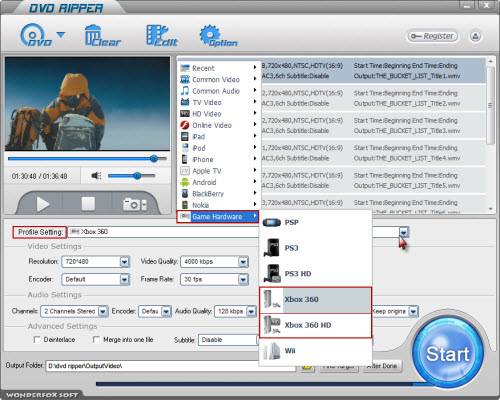Screen dimensions: 500x400
Task: Play the video preview
Action: point(43,204)
